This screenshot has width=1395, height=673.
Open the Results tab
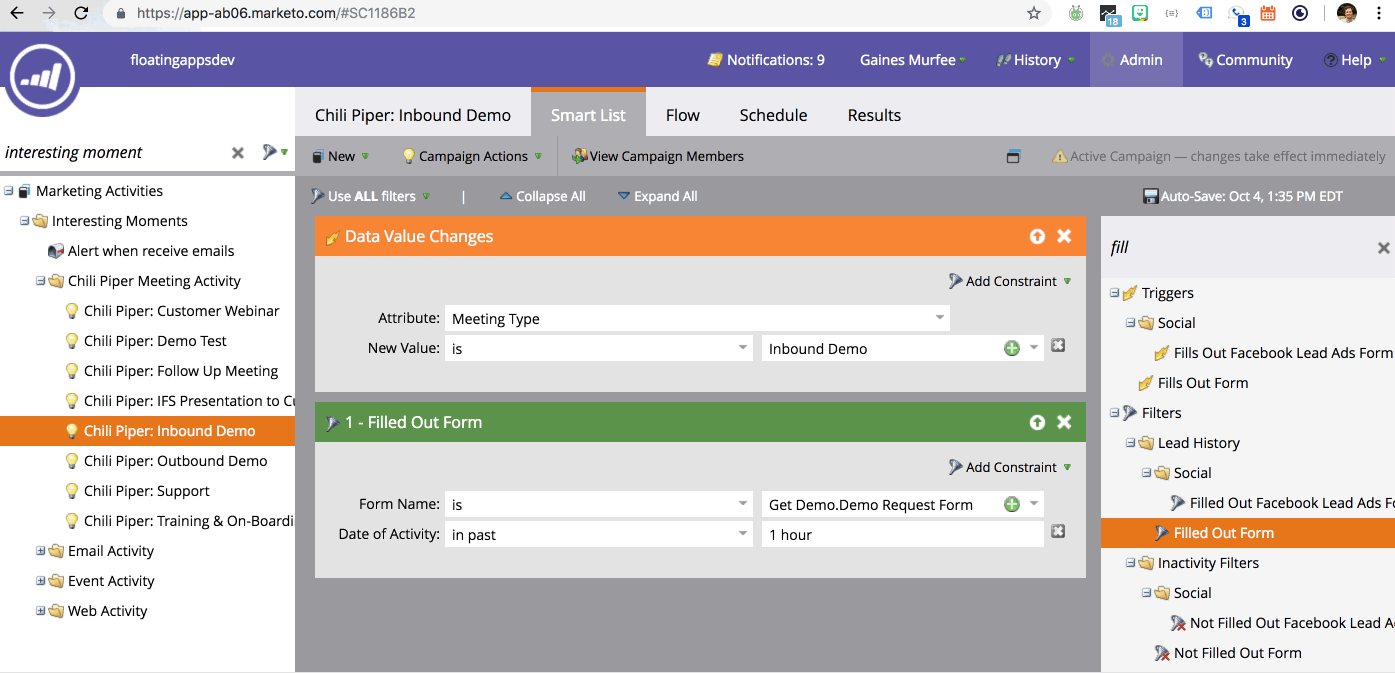[x=874, y=115]
